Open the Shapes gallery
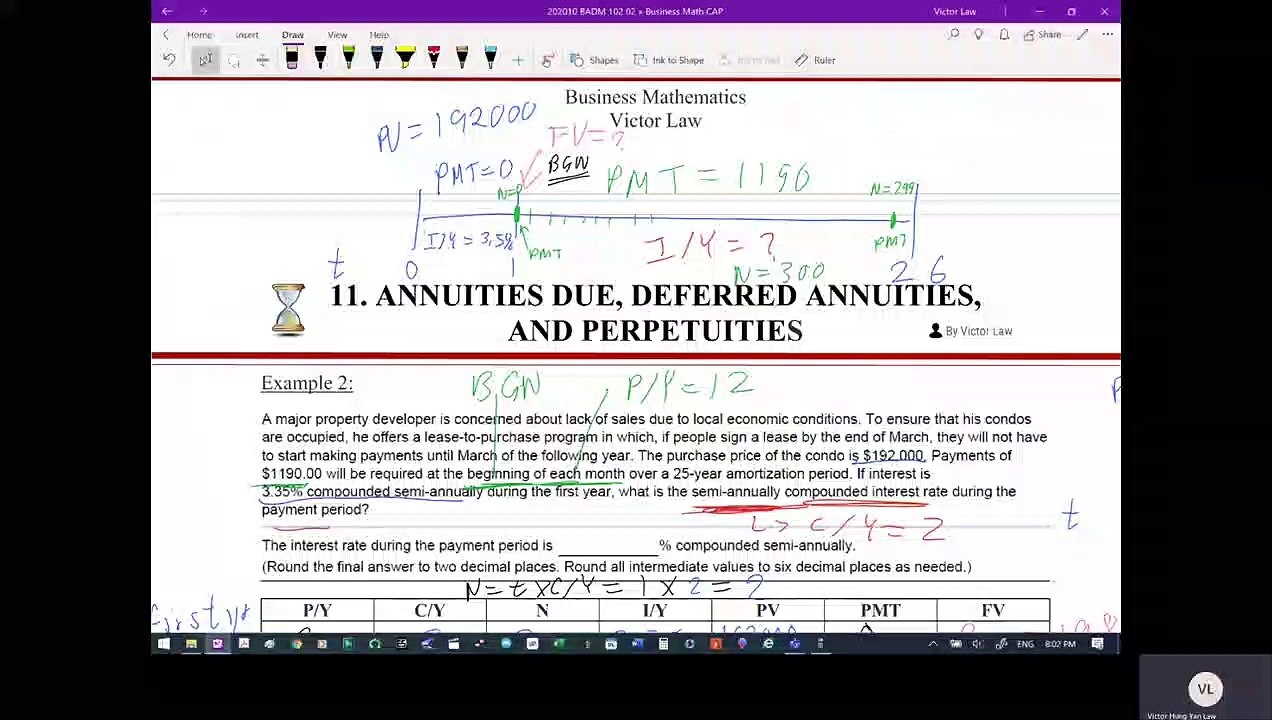 (x=594, y=60)
